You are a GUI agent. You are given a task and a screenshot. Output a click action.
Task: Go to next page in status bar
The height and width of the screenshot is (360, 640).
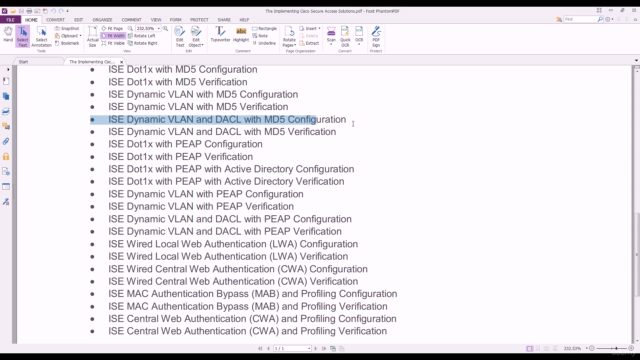tap(316, 349)
